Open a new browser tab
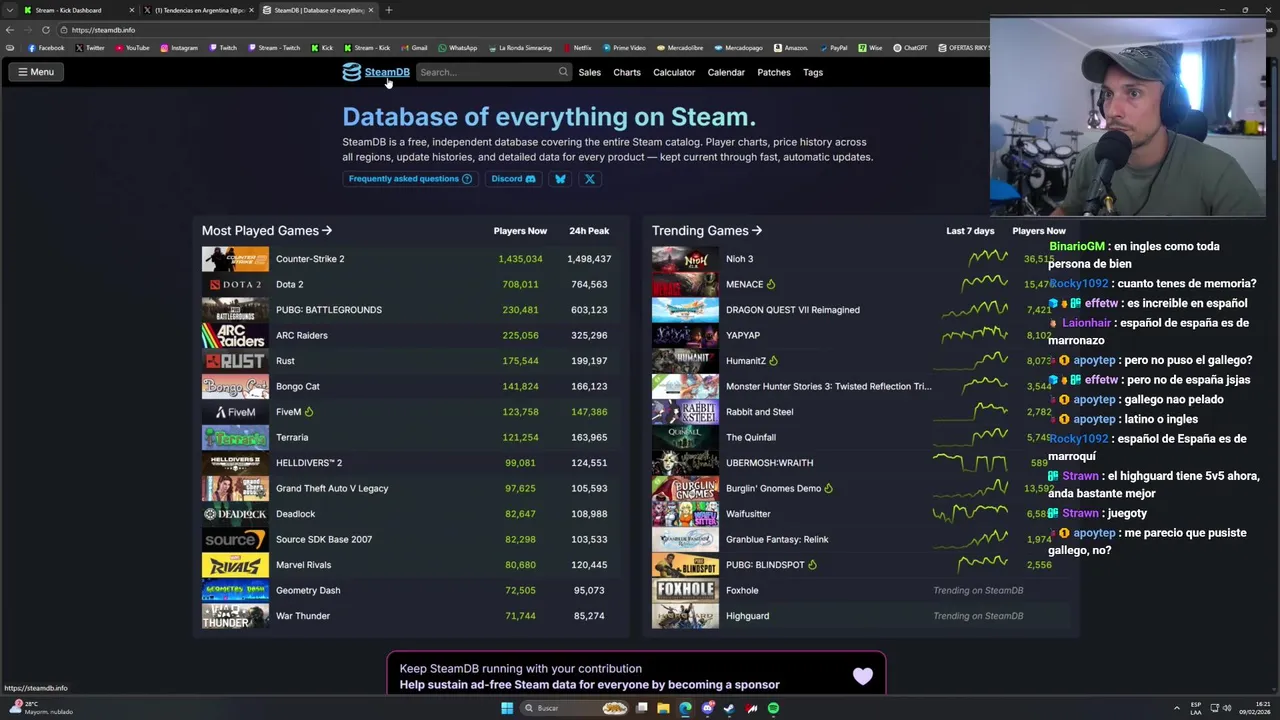Screen dimensions: 1280x720 pyautogui.click(x=389, y=10)
